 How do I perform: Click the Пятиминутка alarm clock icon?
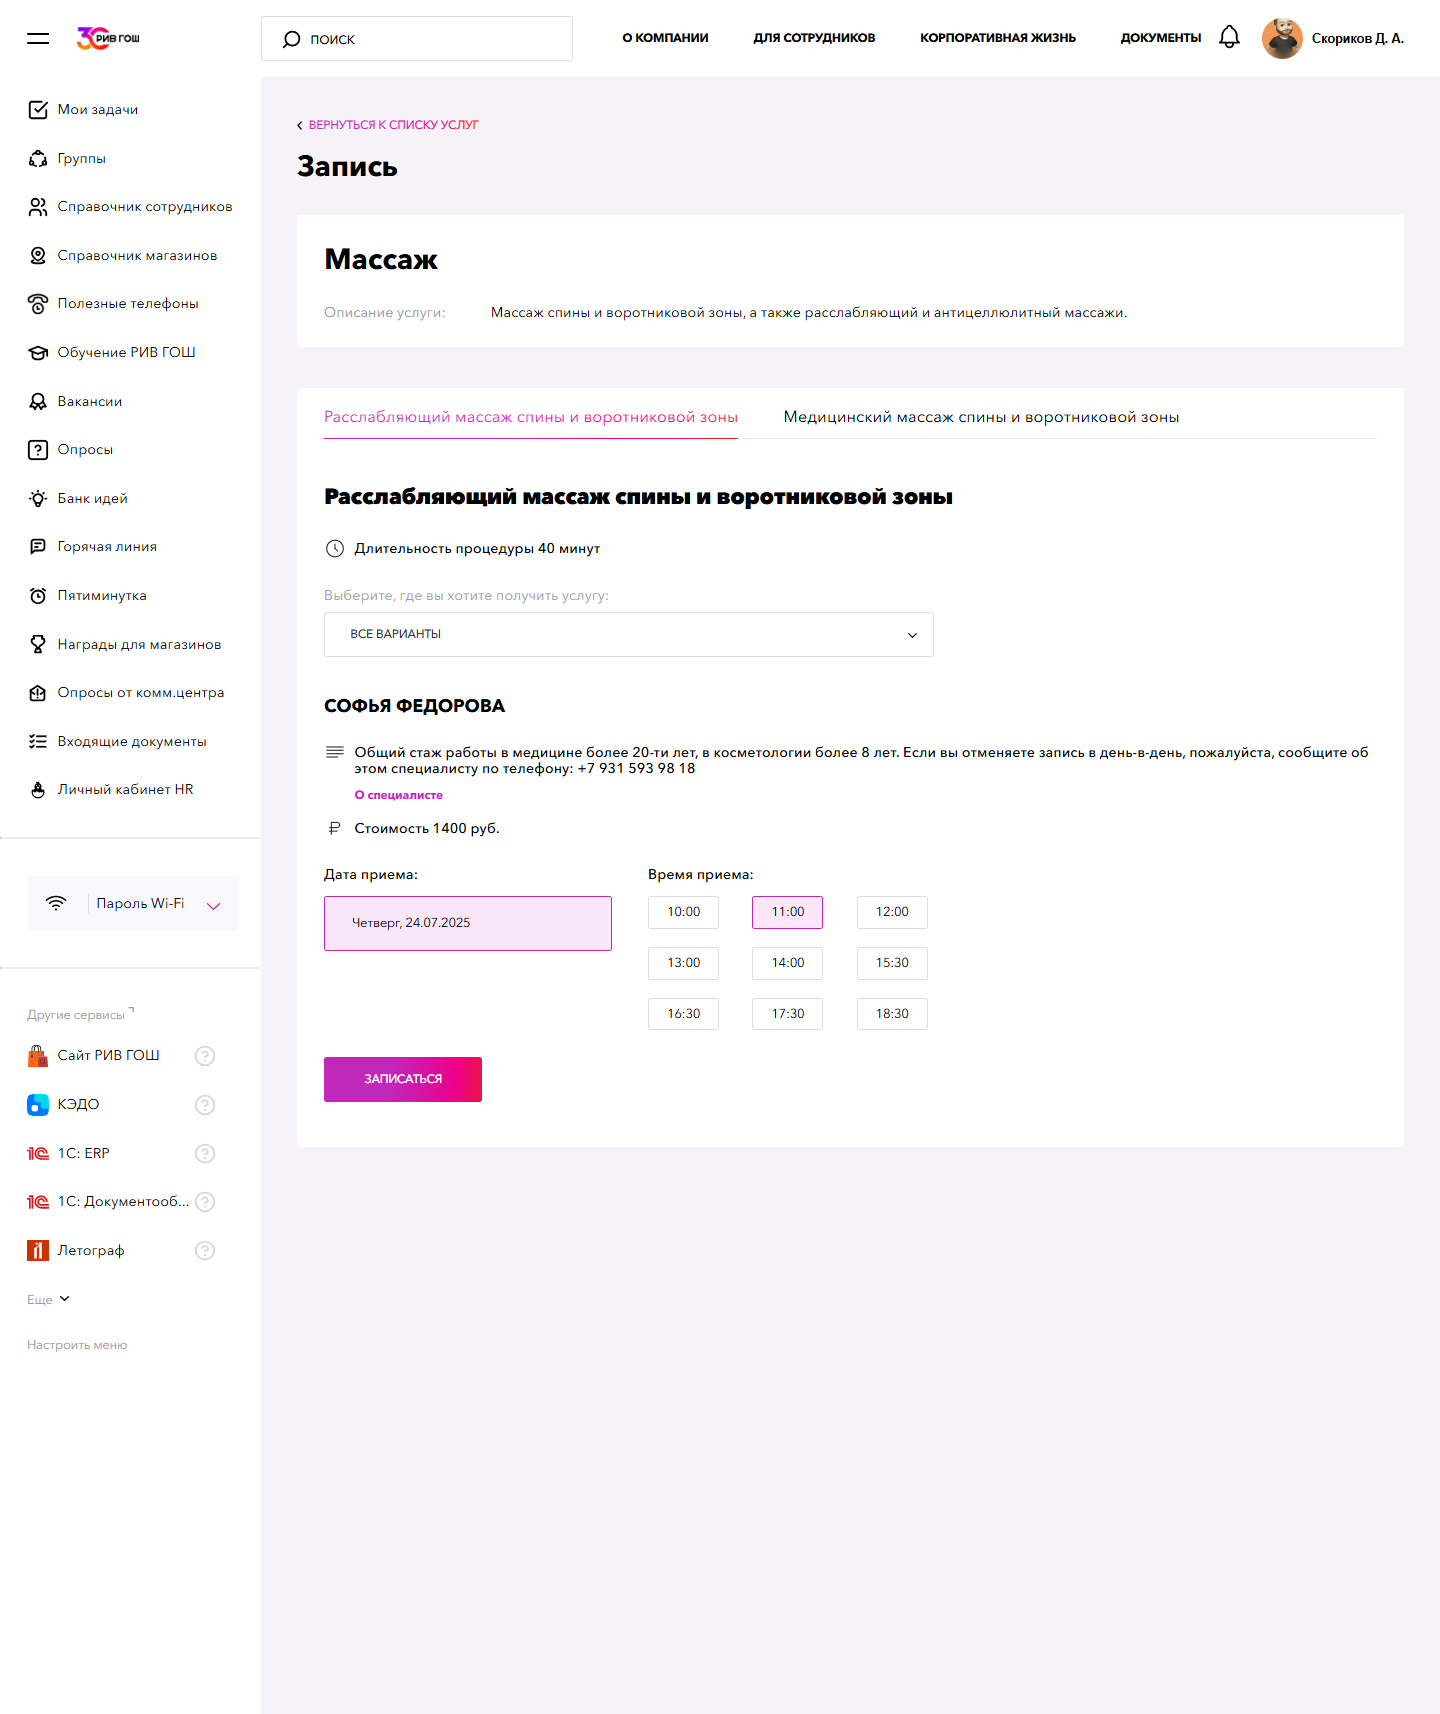point(38,596)
